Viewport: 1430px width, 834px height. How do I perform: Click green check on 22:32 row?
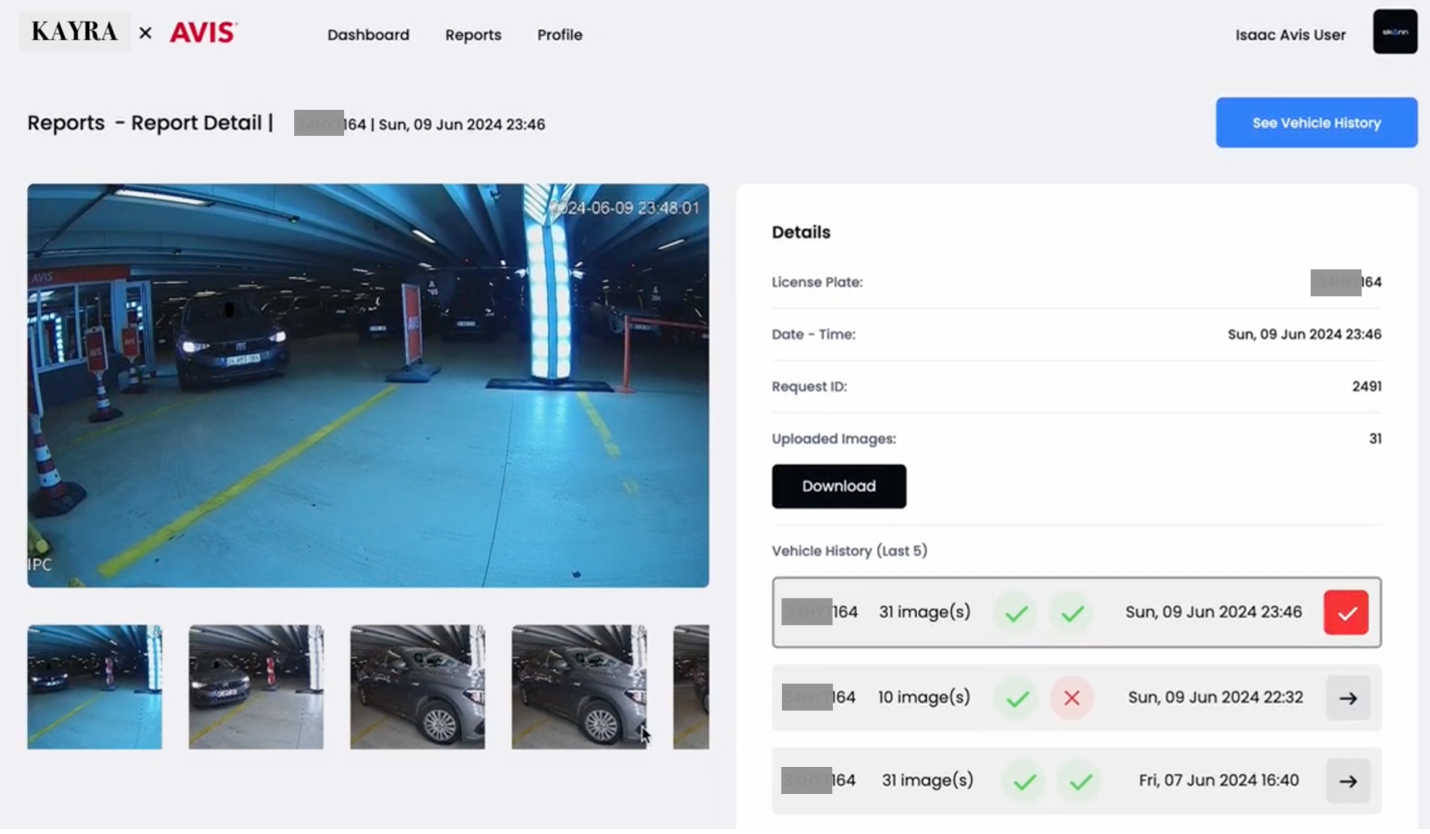pyautogui.click(x=1017, y=698)
